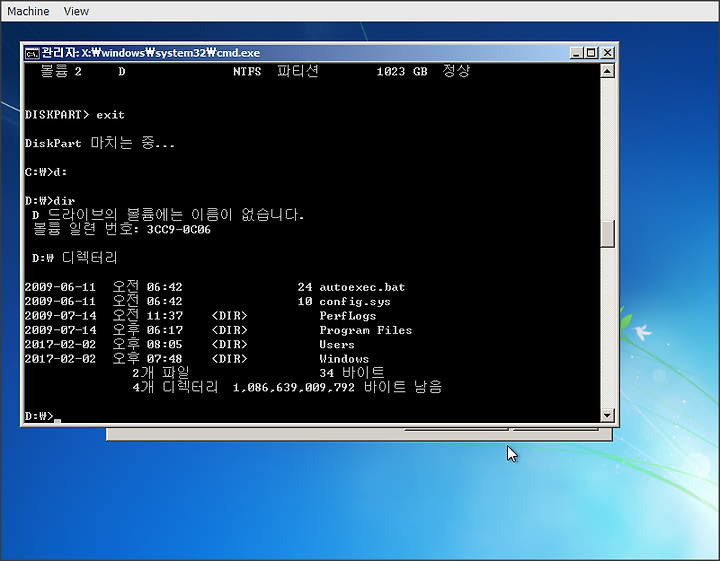
Task: Click the autoexec.bat file name
Action: pos(362,287)
